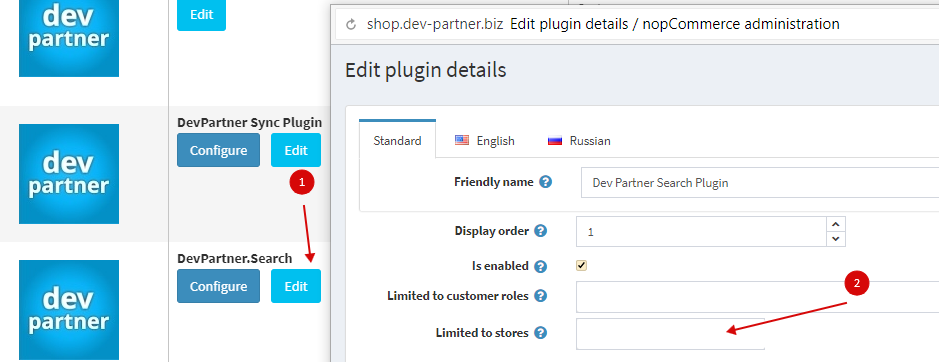The height and width of the screenshot is (362, 939).
Task: Focus the Display order number field
Action: (701, 231)
